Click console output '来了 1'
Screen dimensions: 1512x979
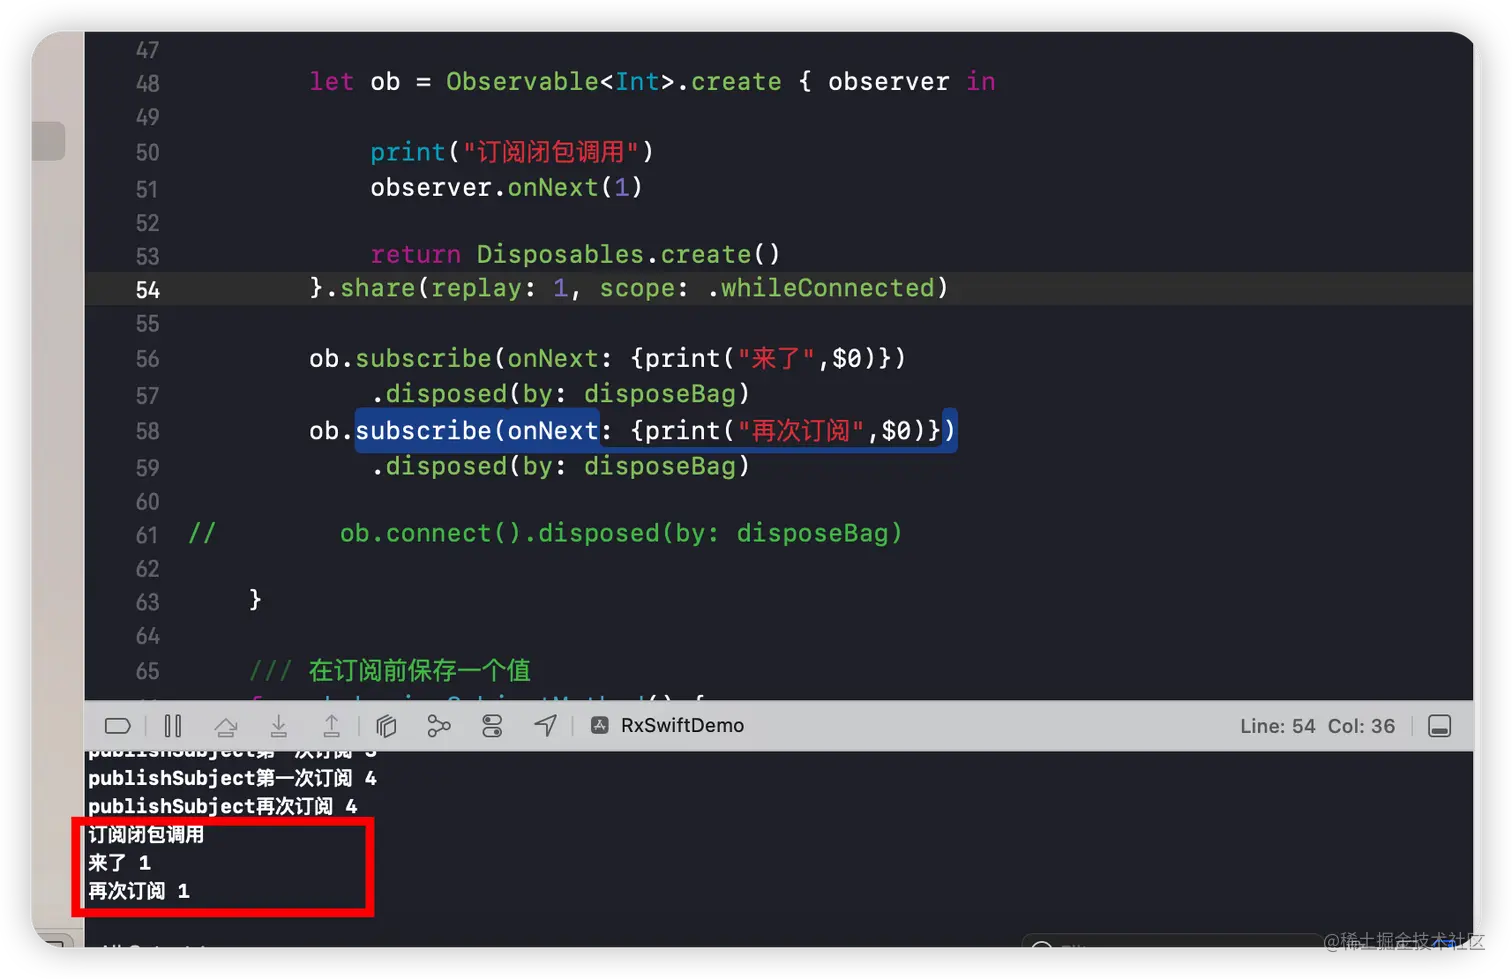coord(119,863)
